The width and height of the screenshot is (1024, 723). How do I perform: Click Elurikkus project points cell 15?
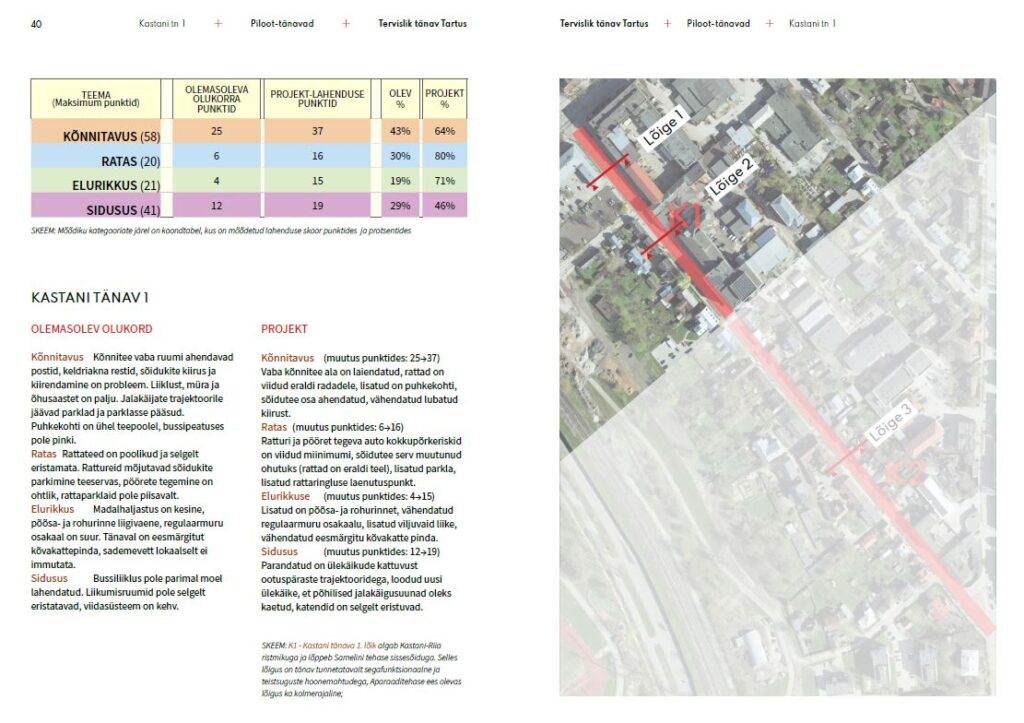[317, 181]
